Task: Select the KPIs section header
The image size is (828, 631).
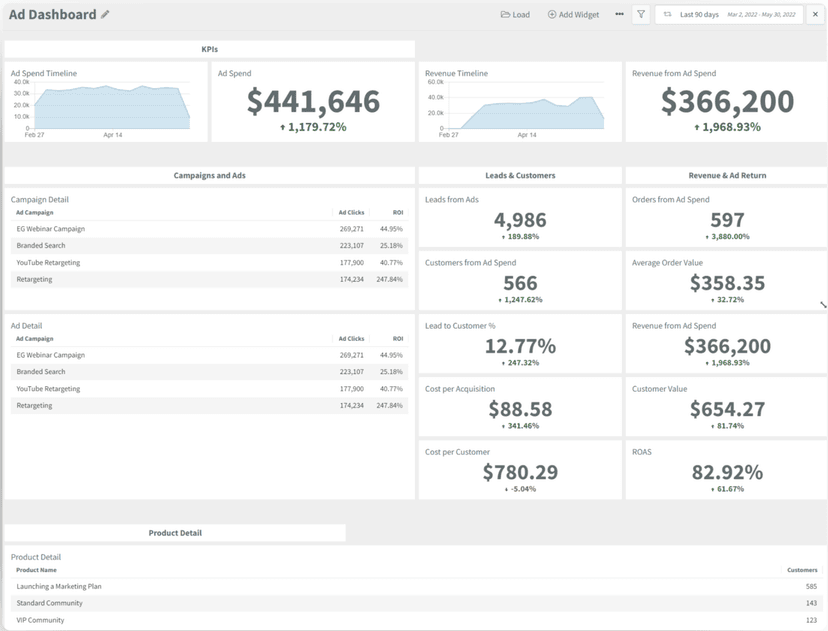Action: 208,48
